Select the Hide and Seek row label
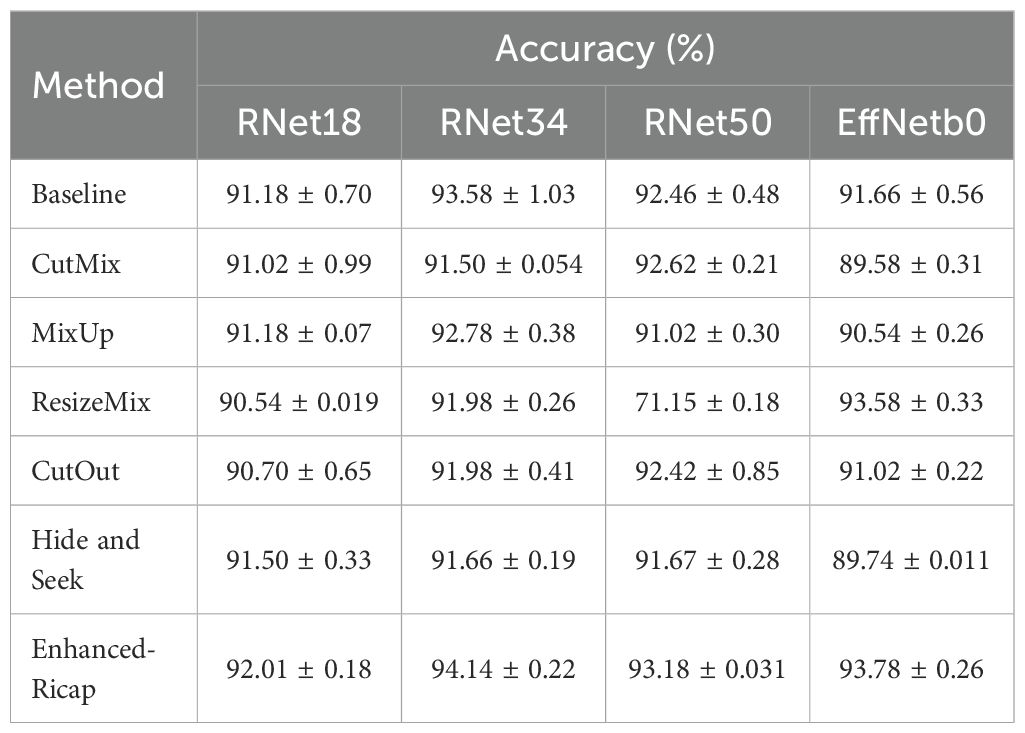 [86, 559]
